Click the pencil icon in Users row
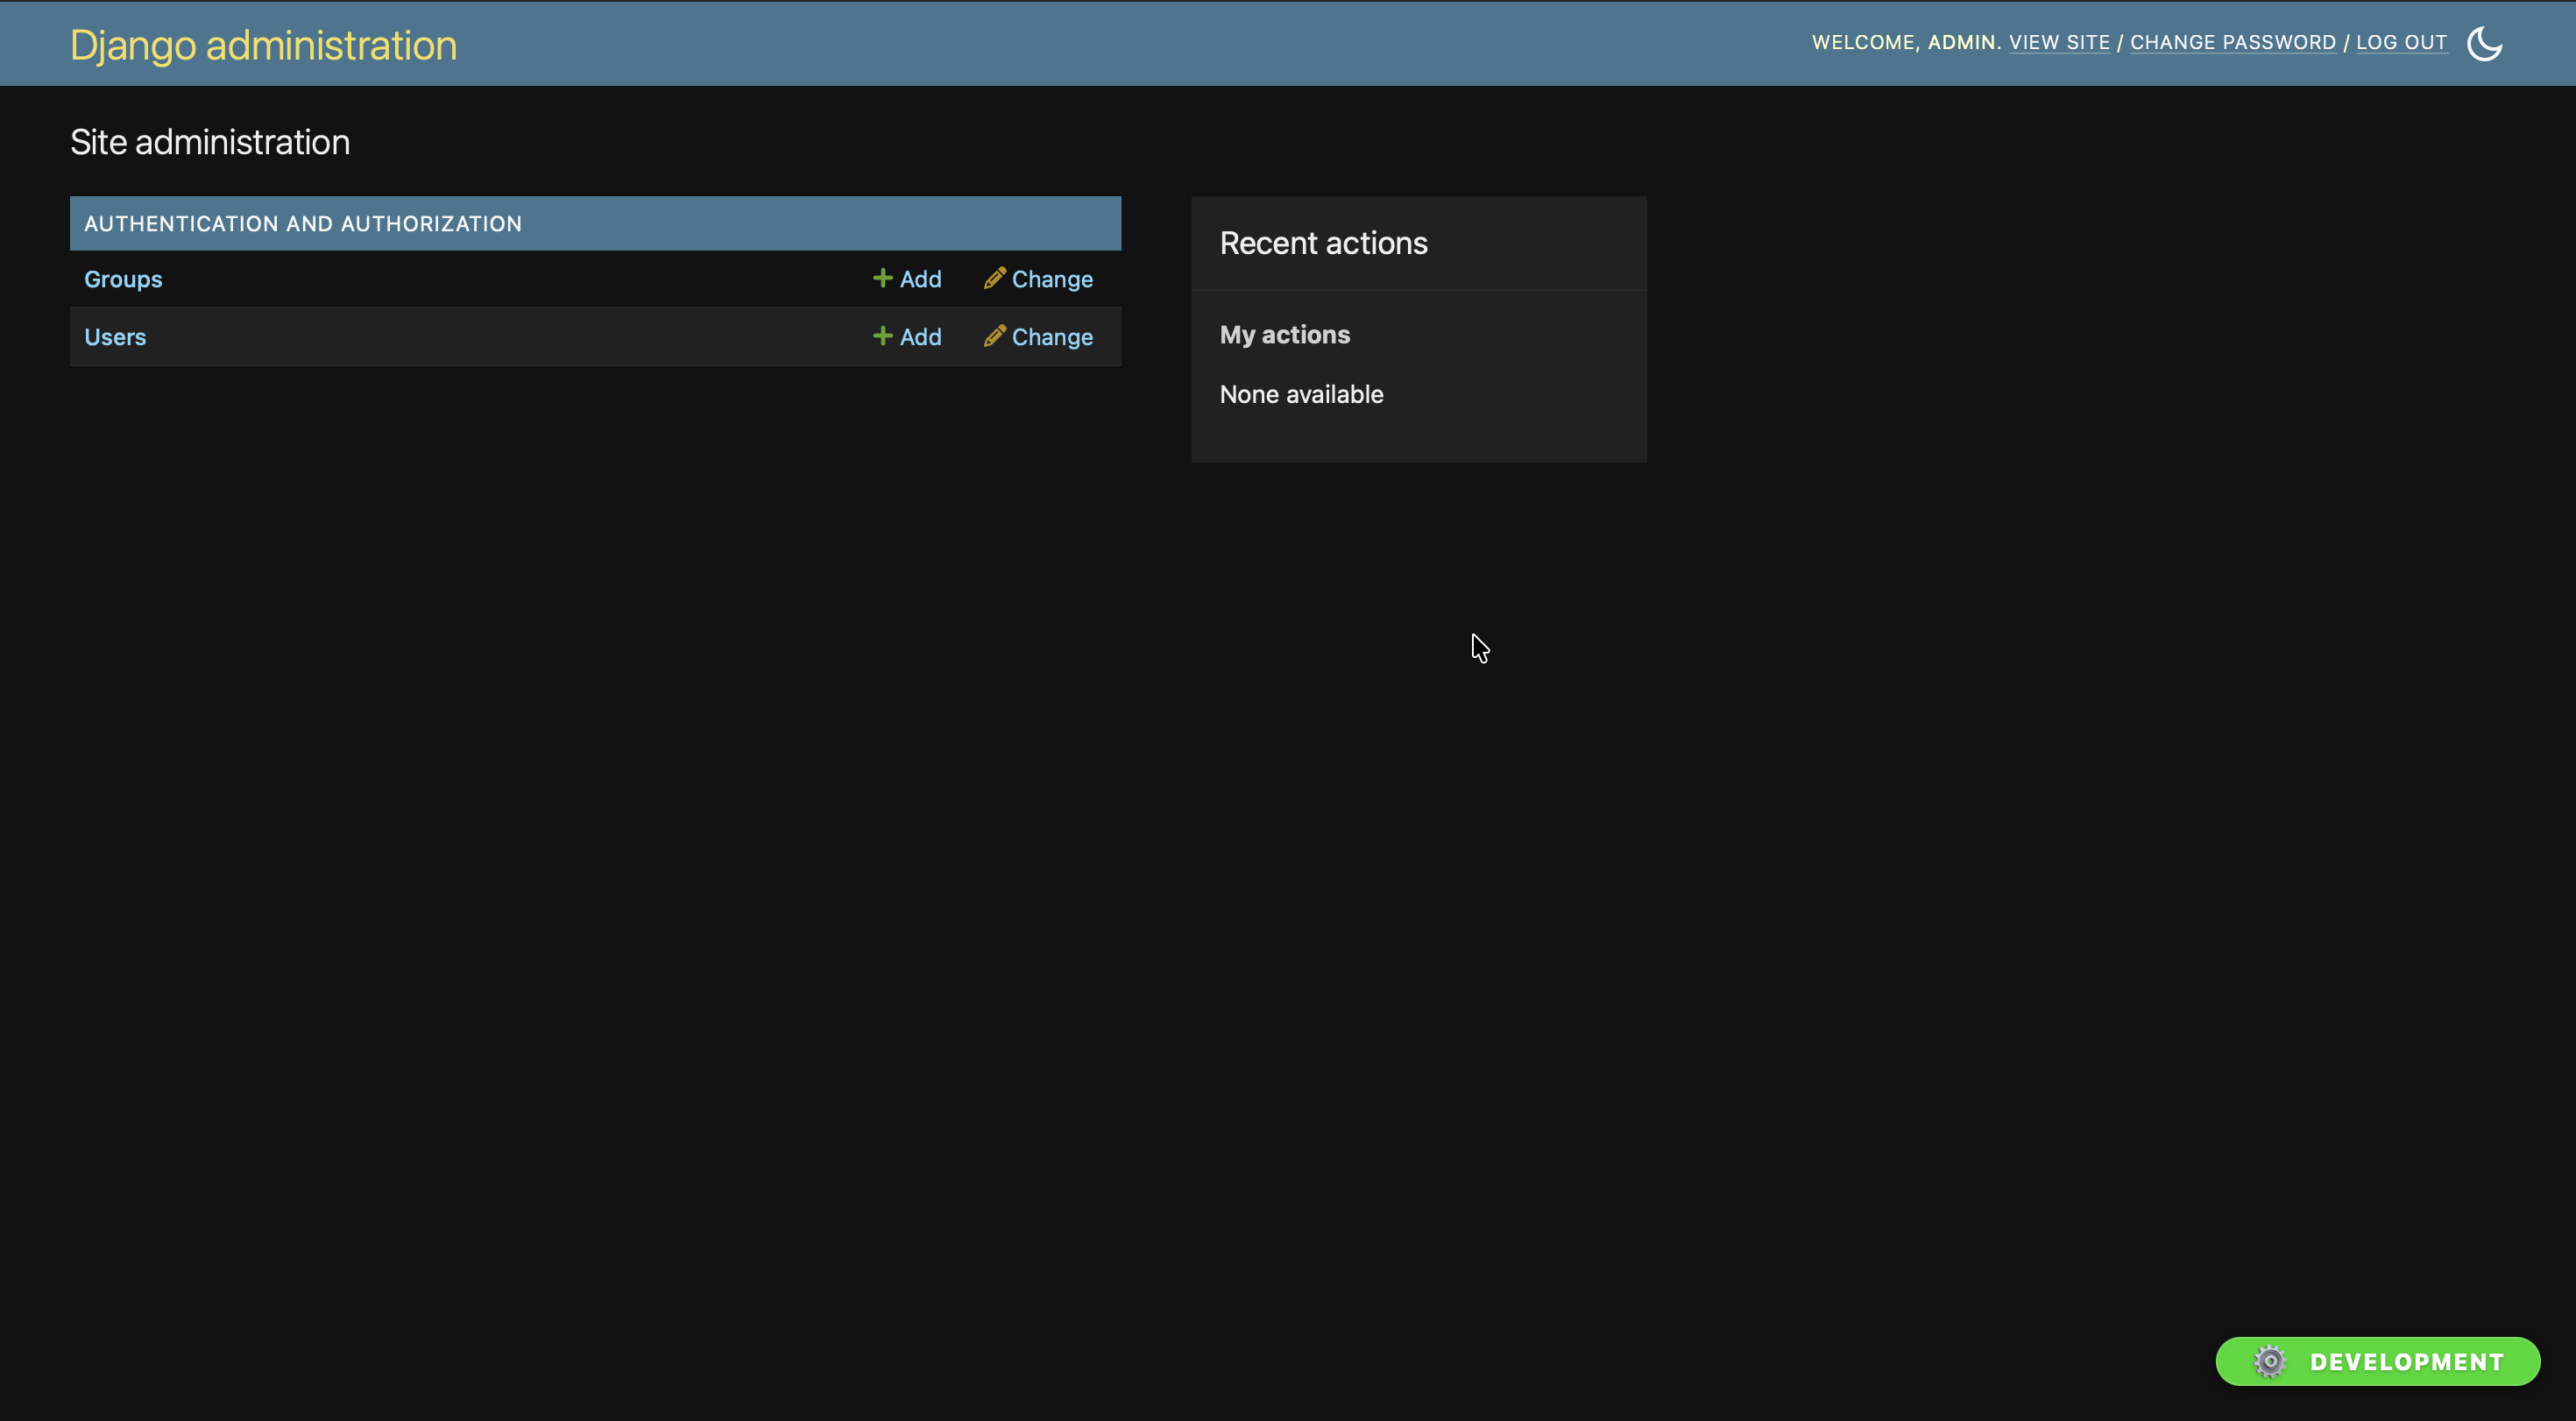The width and height of the screenshot is (2576, 1421). 994,336
